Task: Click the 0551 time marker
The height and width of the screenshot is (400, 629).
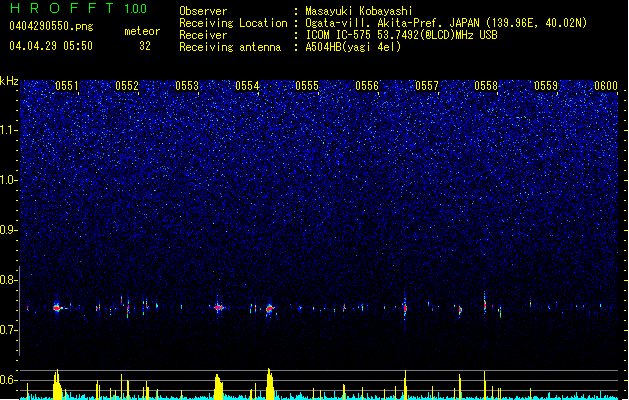Action: point(67,86)
